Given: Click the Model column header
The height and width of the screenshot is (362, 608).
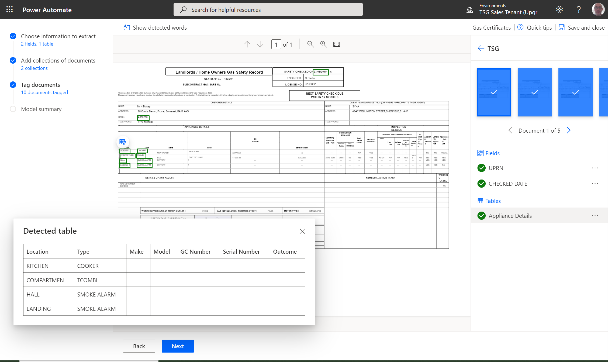Looking at the screenshot, I should [162, 252].
